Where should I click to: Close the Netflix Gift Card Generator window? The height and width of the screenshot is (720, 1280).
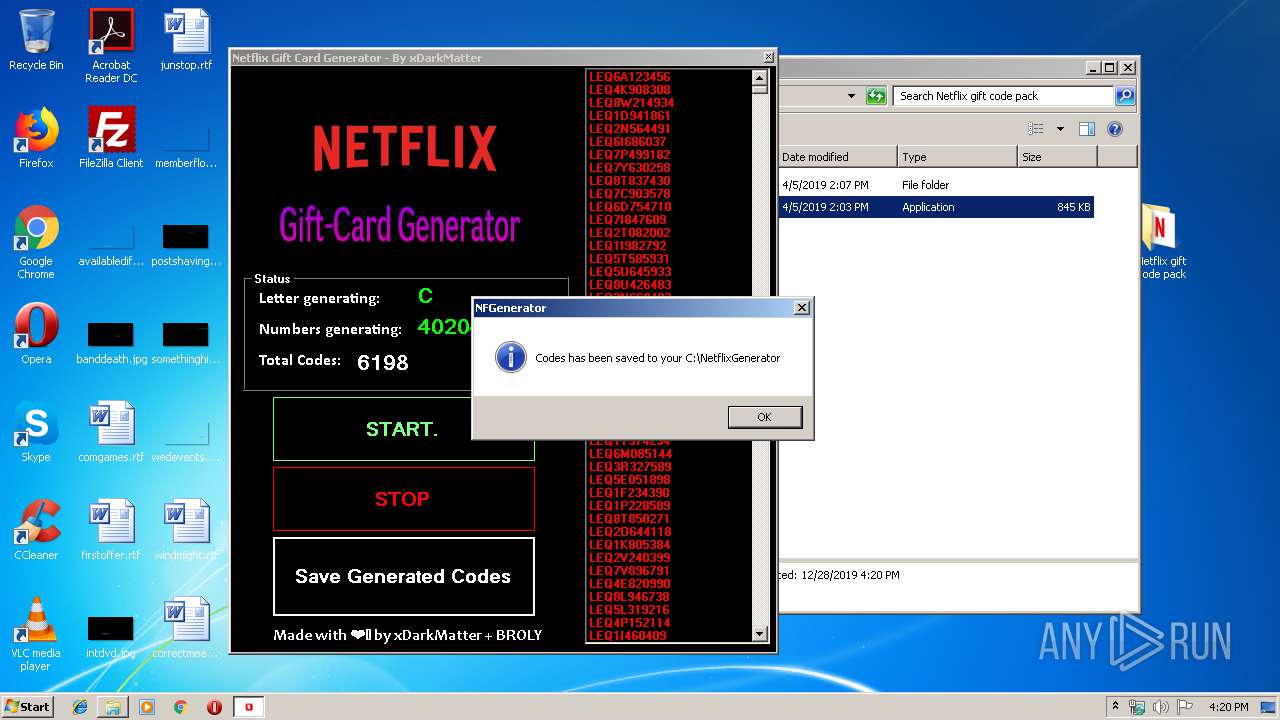(768, 57)
